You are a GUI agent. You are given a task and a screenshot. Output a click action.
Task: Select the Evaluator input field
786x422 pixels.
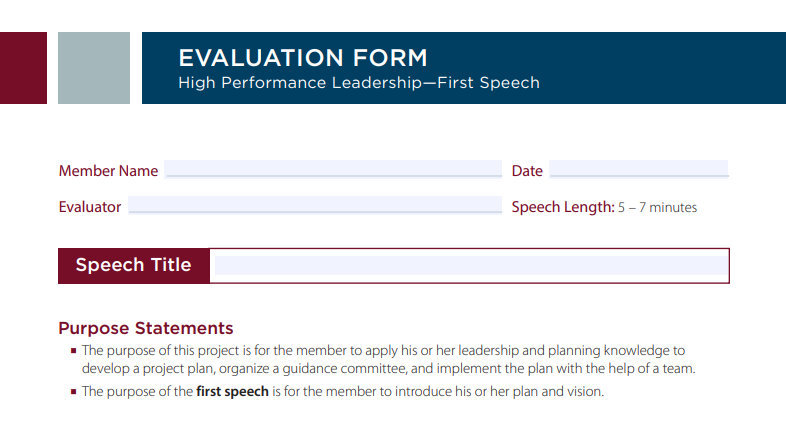point(315,206)
